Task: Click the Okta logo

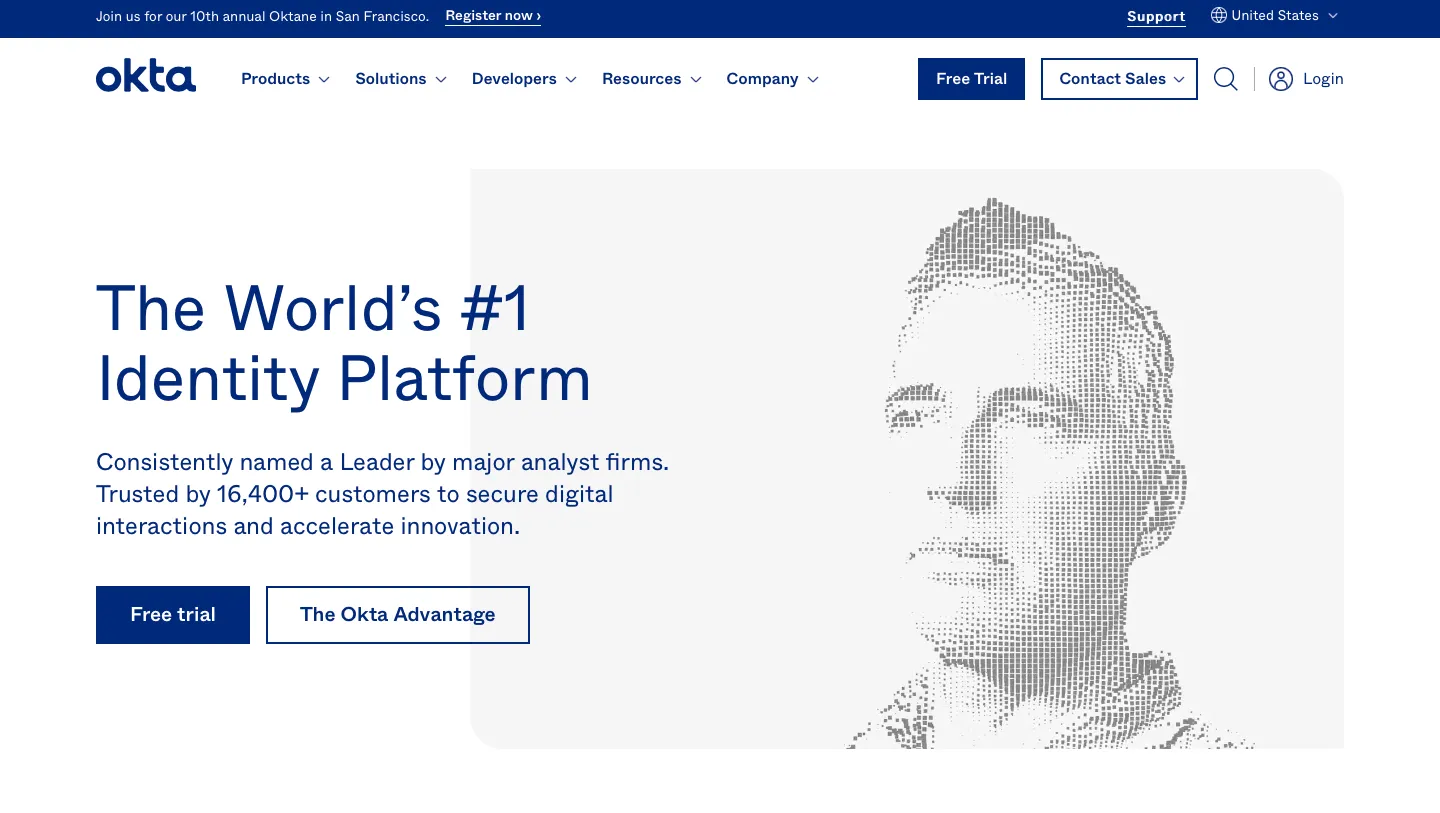Action: pyautogui.click(x=146, y=77)
